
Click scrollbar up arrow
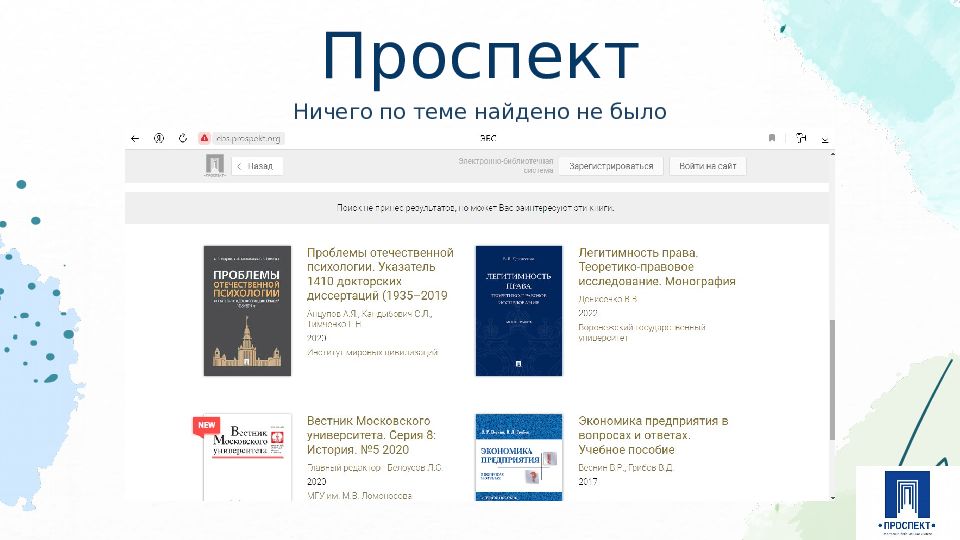(832, 154)
